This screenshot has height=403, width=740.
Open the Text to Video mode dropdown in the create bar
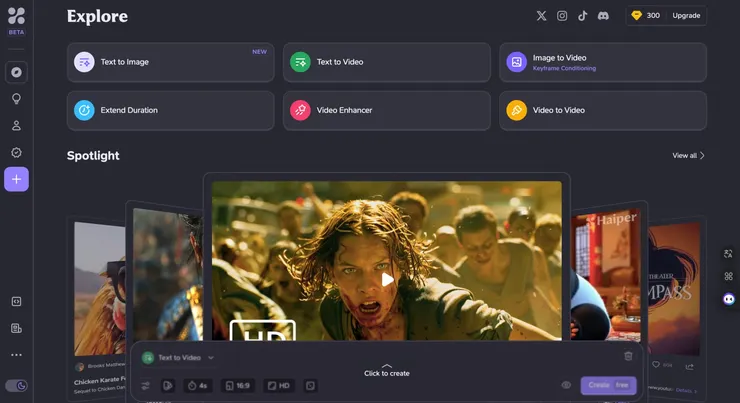[178, 358]
